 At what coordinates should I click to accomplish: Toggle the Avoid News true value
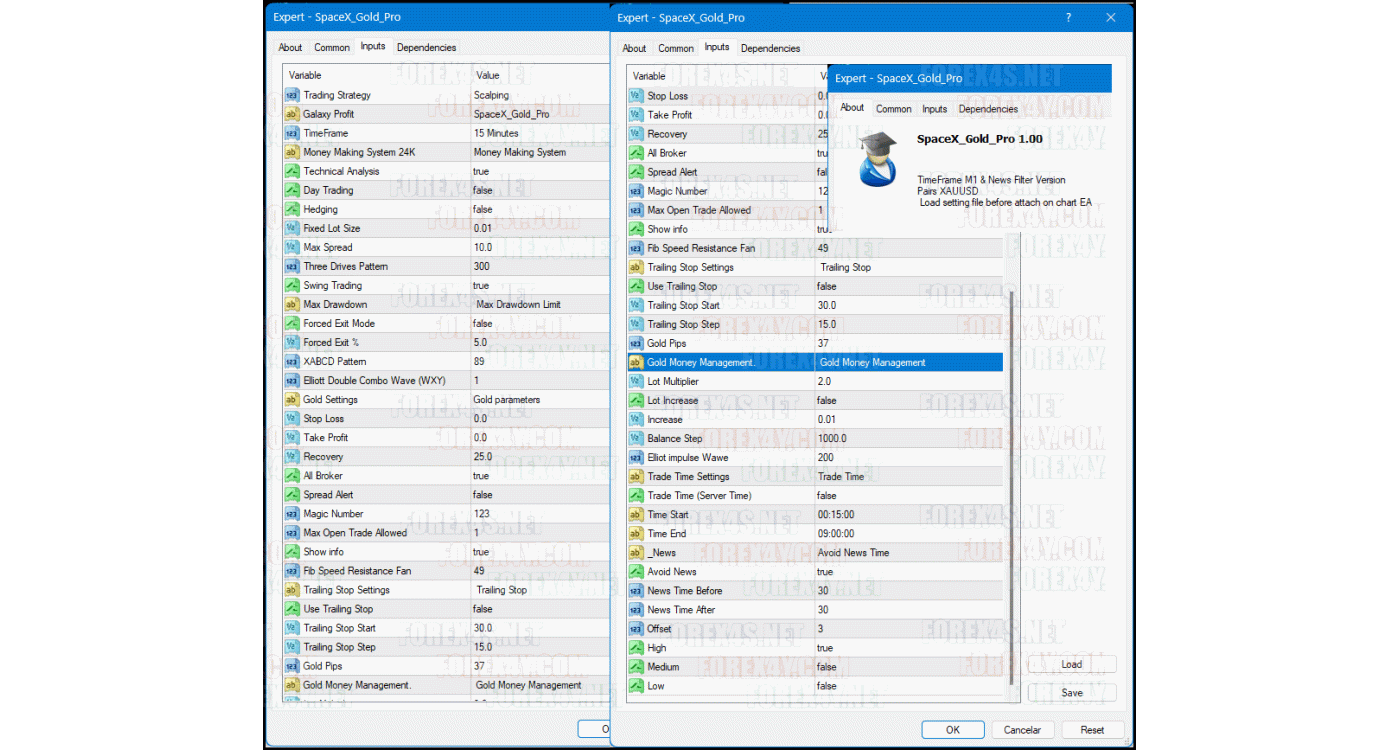click(825, 572)
